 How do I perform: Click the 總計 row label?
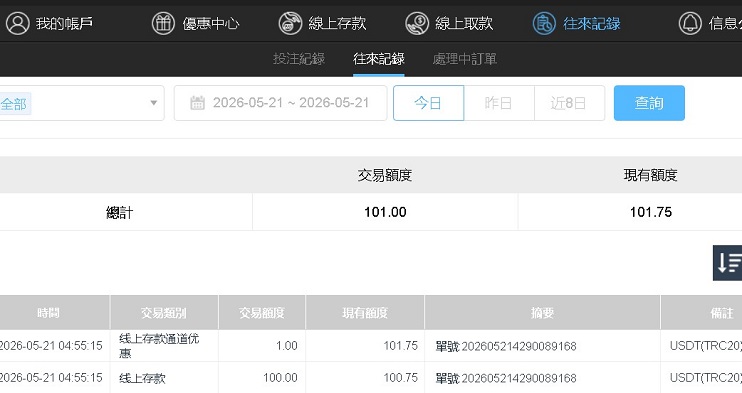[x=119, y=212]
